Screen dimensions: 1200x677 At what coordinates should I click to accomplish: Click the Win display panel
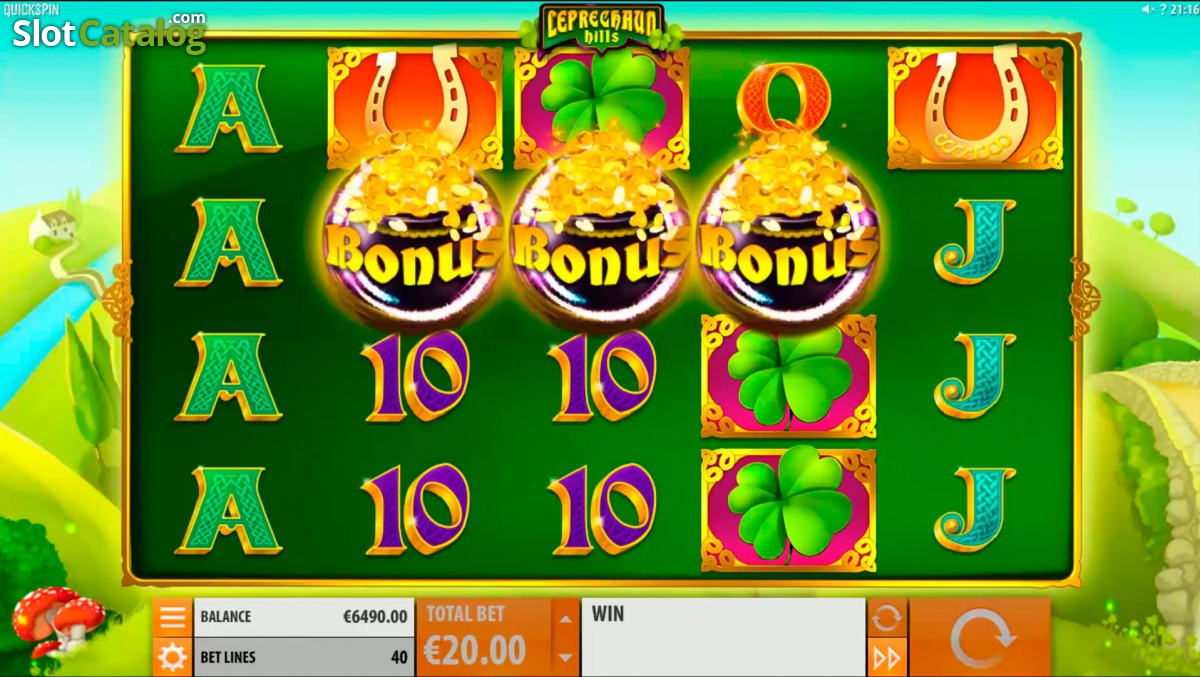(723, 638)
